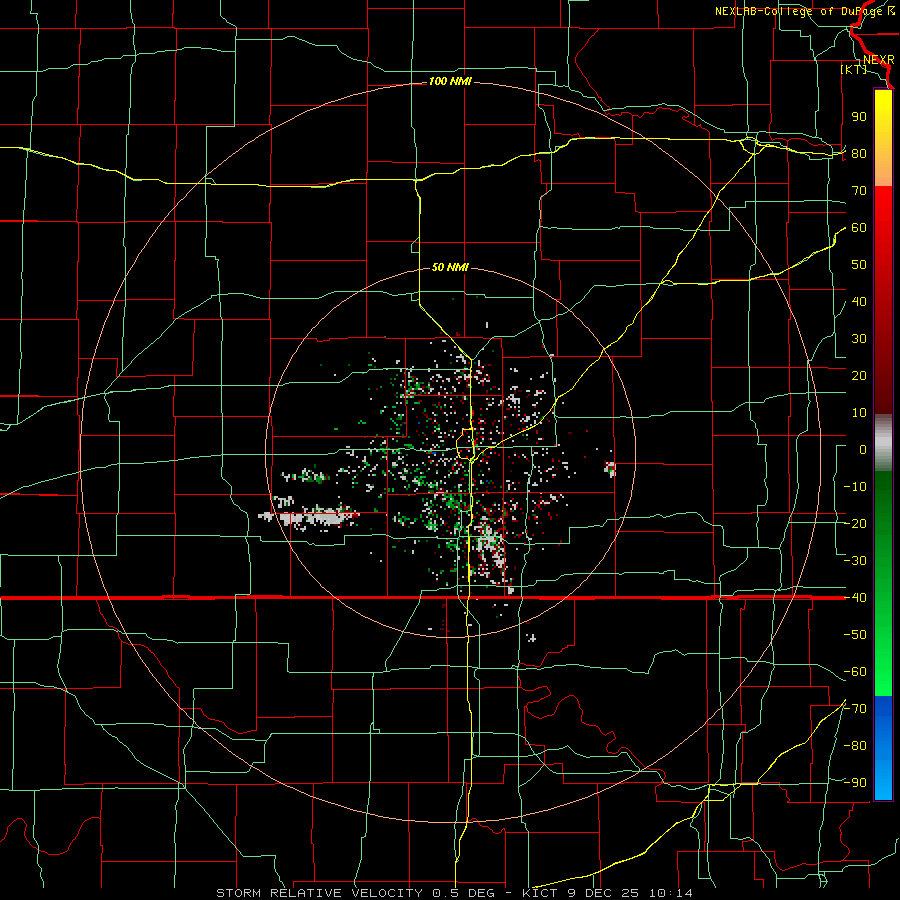Click the 50 NMI range ring label
This screenshot has width=900, height=900.
click(x=450, y=267)
